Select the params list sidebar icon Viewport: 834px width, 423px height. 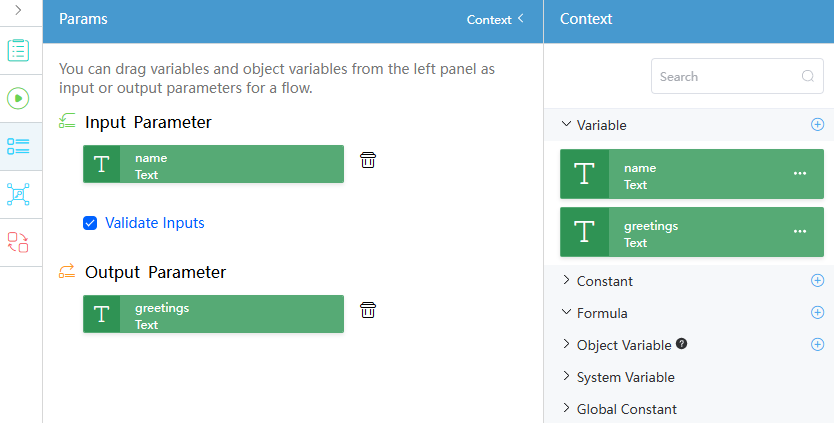(18, 146)
